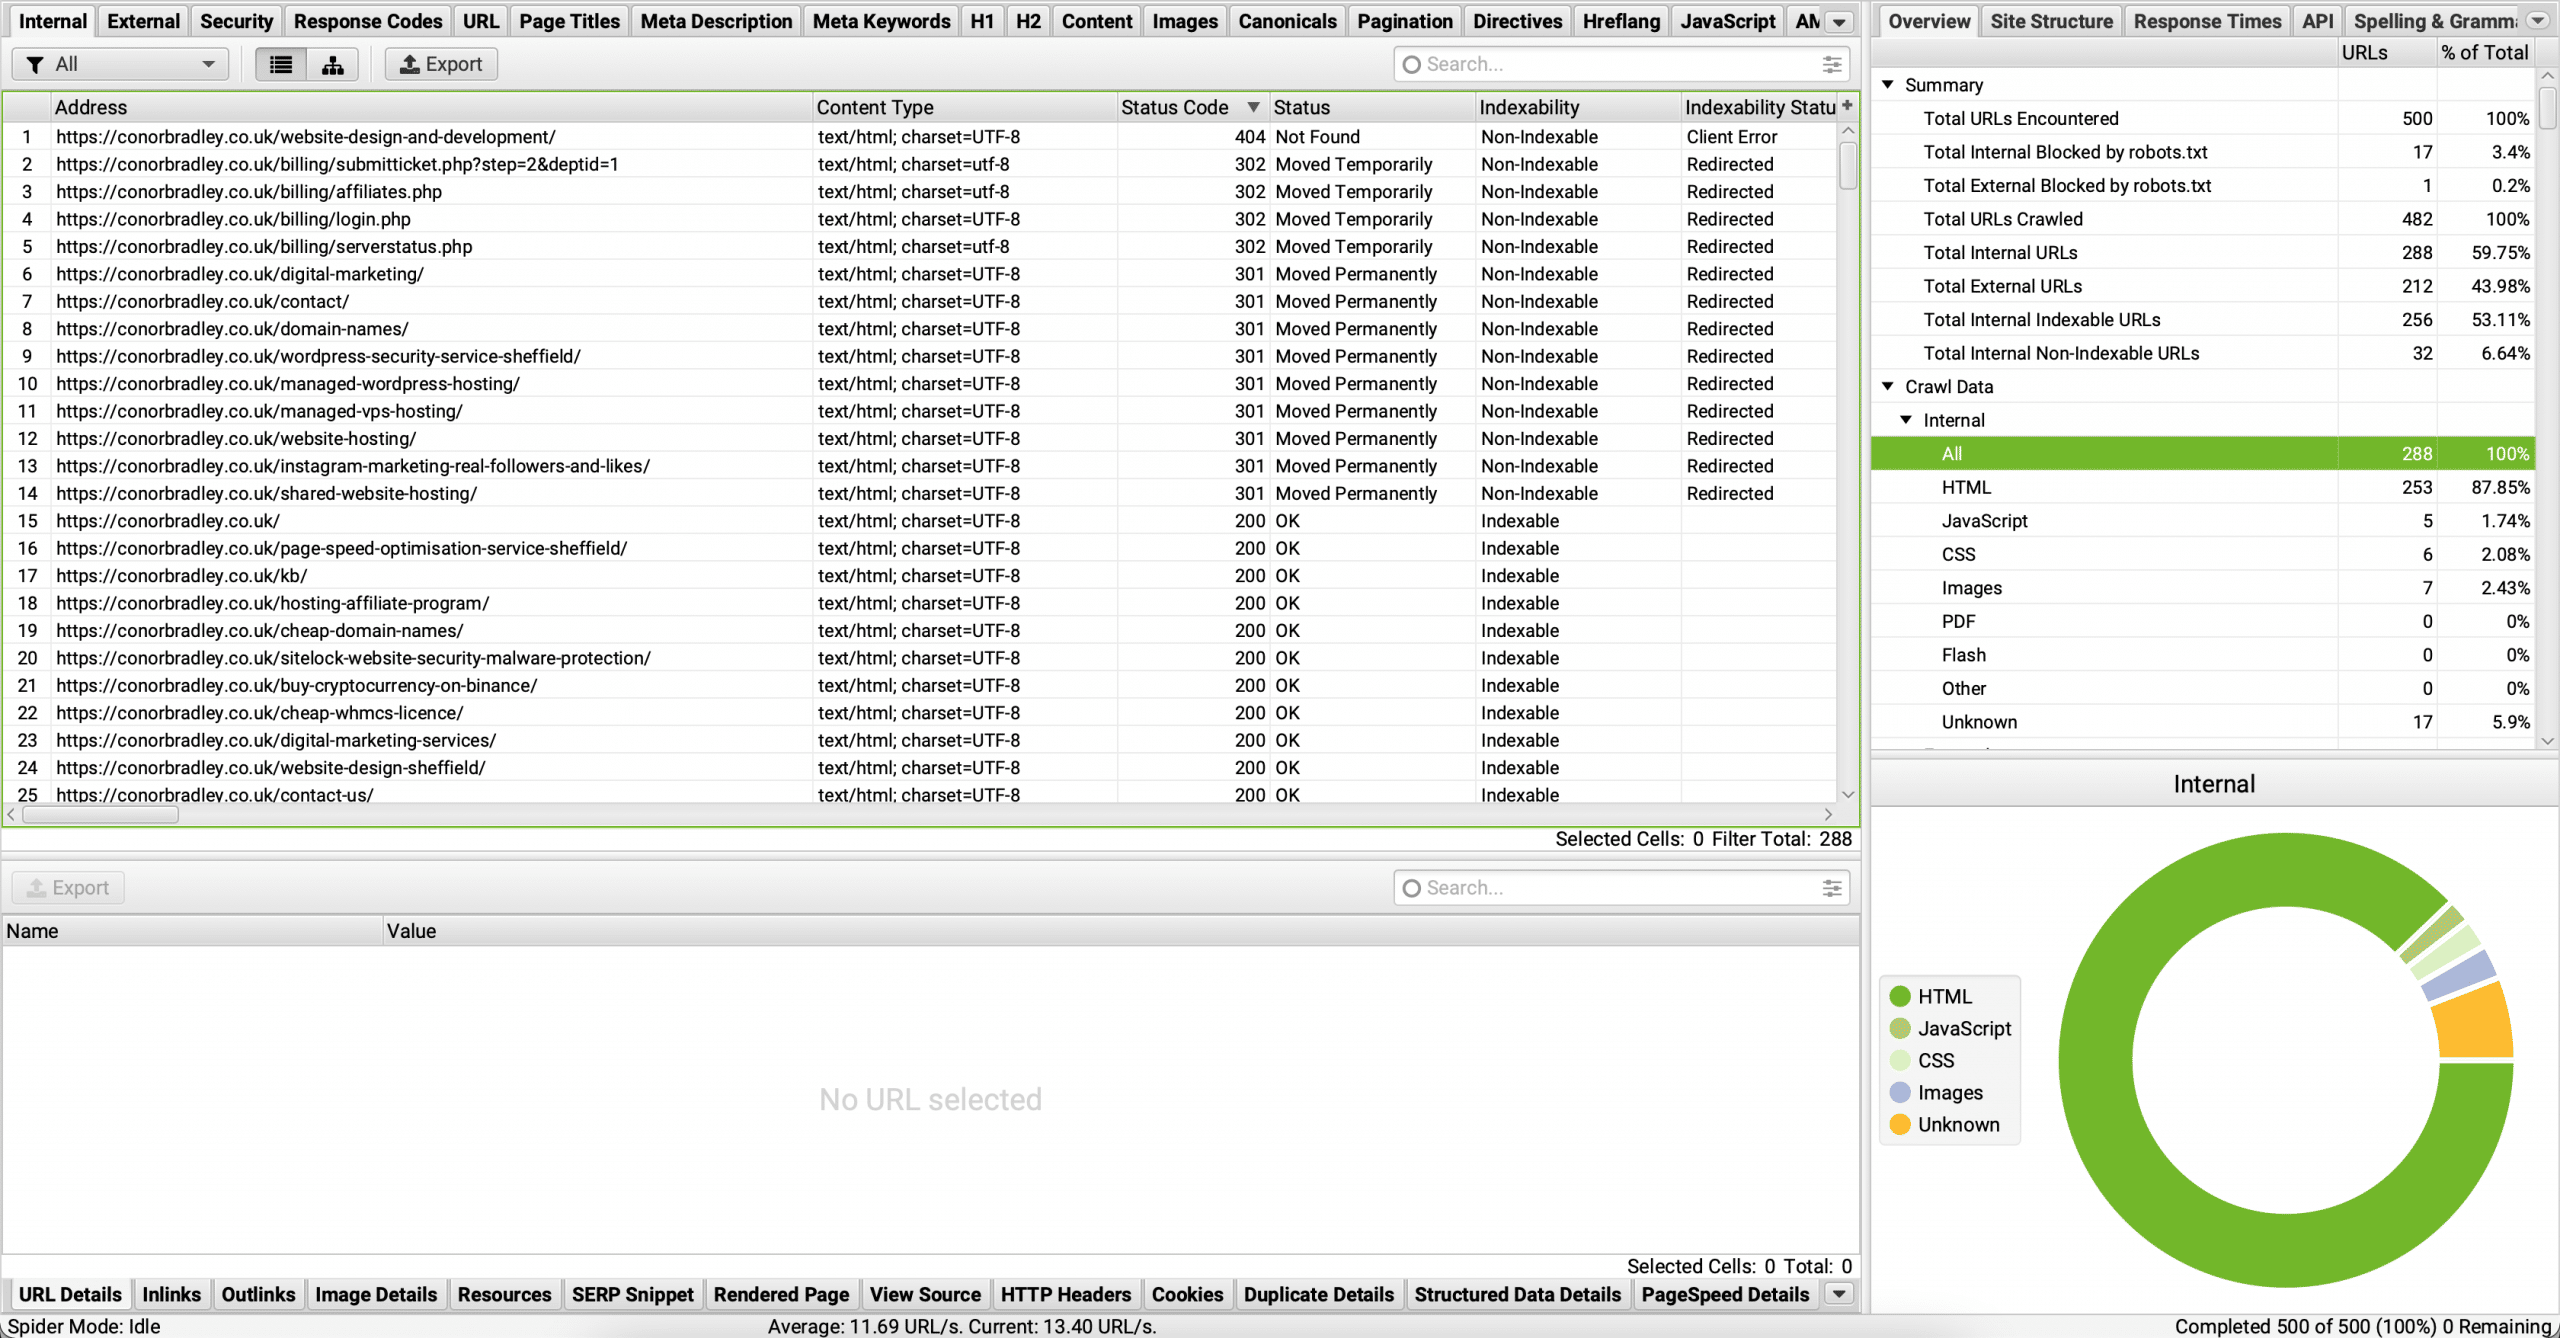The width and height of the screenshot is (2560, 1338).
Task: Open the PageSpeed Details tab
Action: pyautogui.click(x=1725, y=1294)
